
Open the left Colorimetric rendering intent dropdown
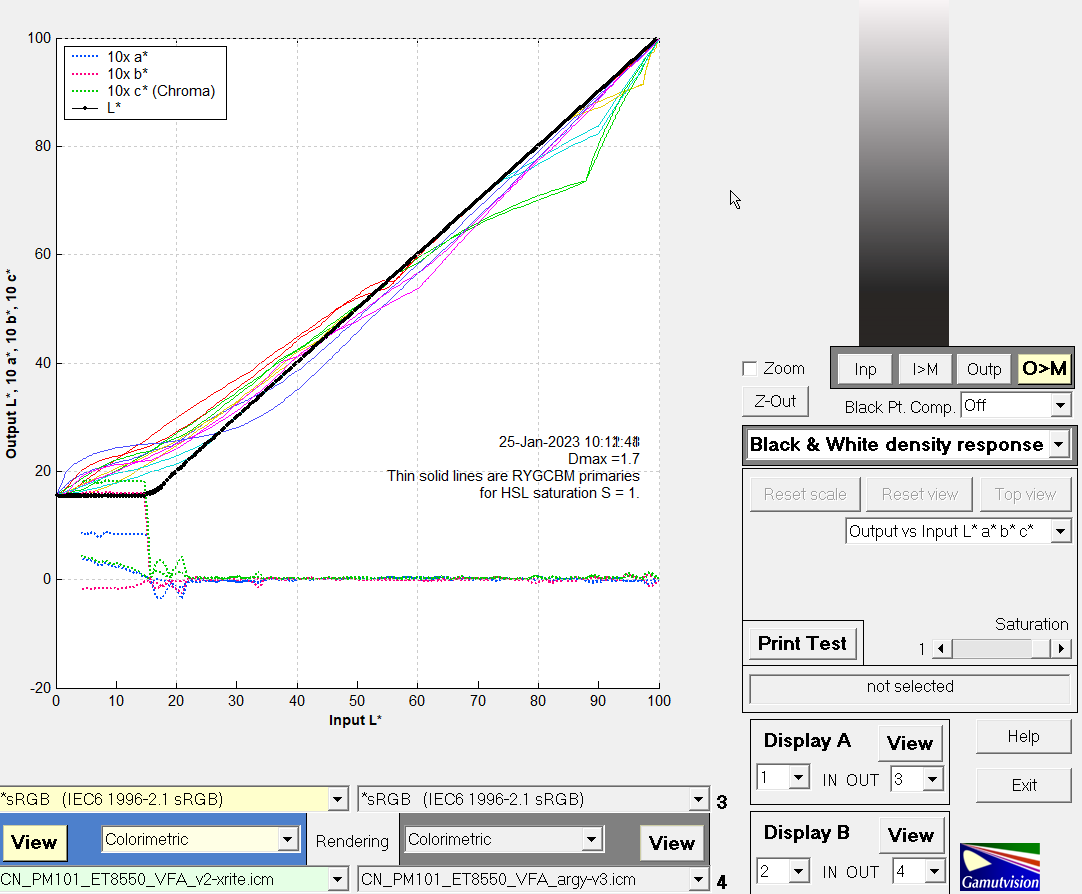pyautogui.click(x=289, y=840)
